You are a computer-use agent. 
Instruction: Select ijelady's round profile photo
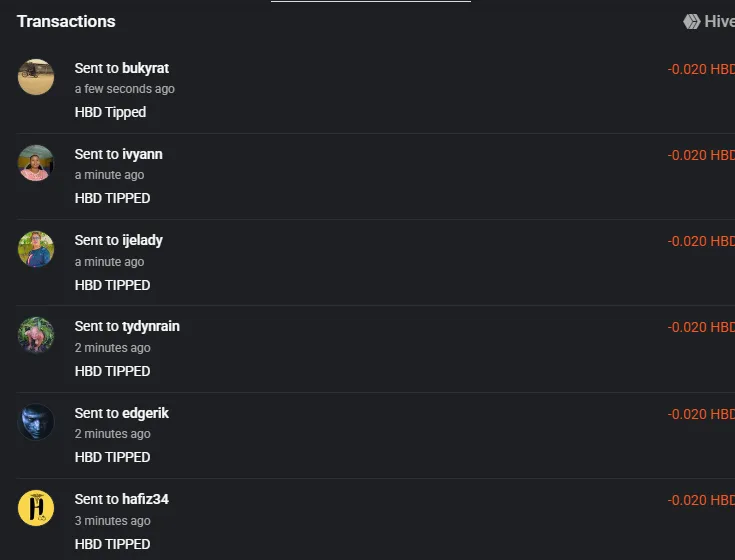coord(36,249)
